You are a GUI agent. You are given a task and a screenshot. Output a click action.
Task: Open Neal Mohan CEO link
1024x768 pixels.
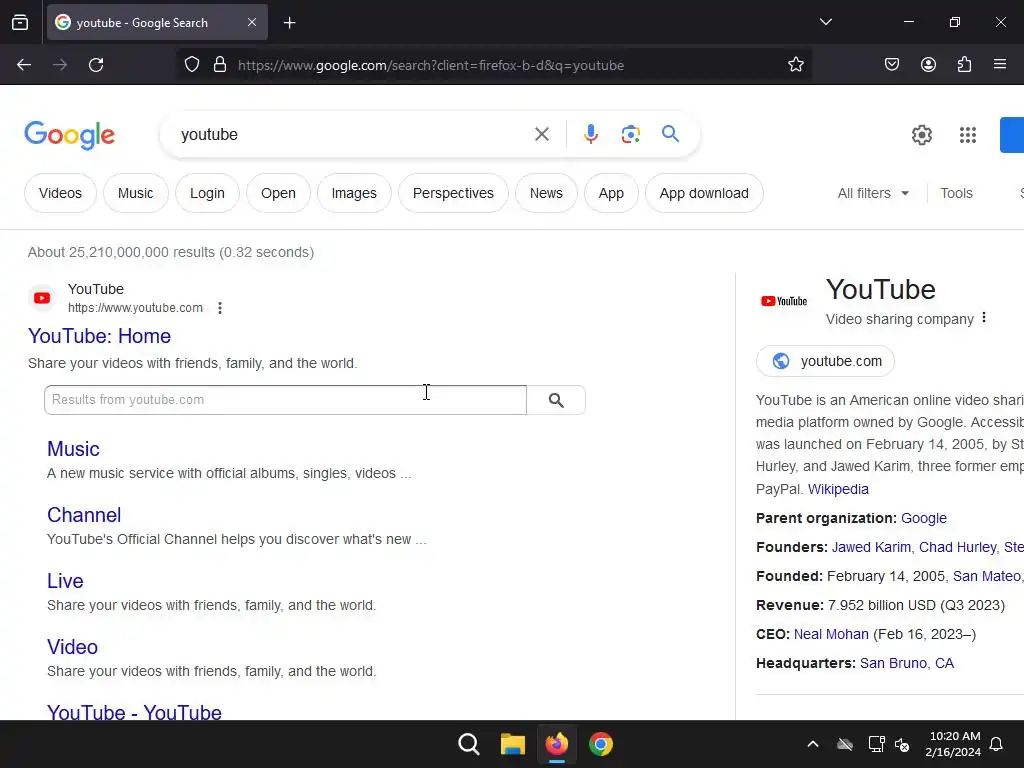831,634
